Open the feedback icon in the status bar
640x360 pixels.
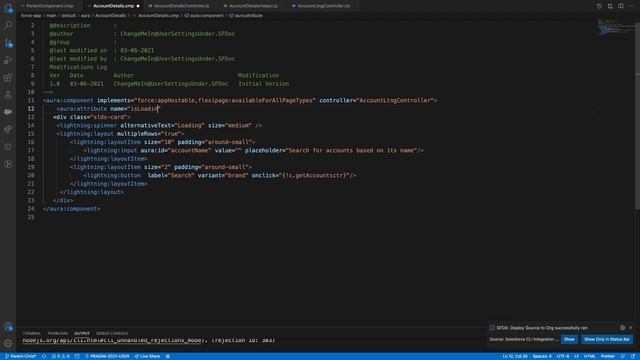pyautogui.click(x=623, y=356)
